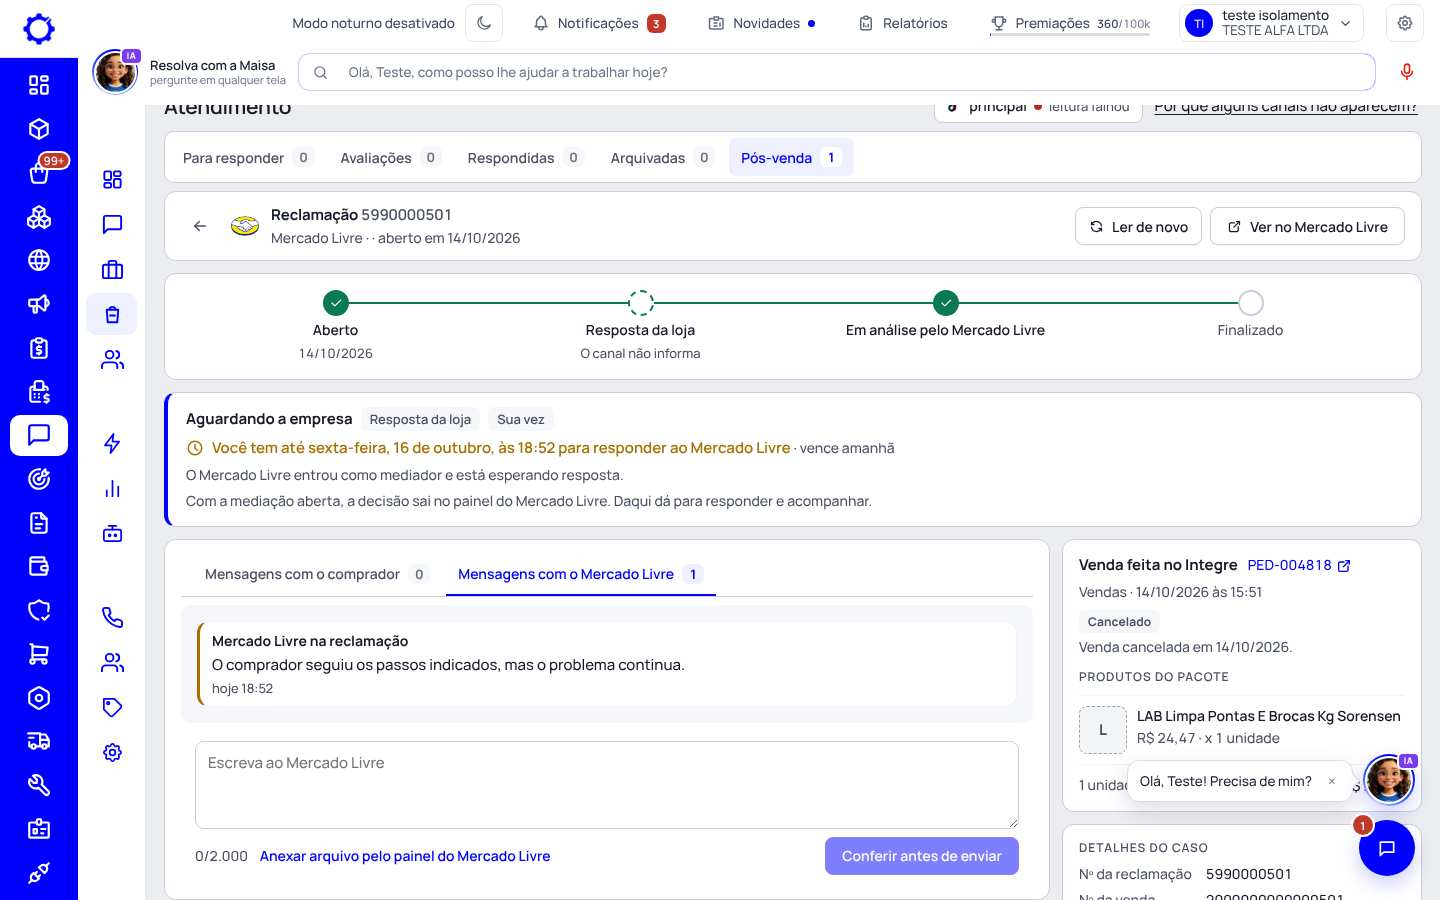Open Premiações trophy progress
This screenshot has height=900, width=1440.
pyautogui.click(x=1070, y=23)
